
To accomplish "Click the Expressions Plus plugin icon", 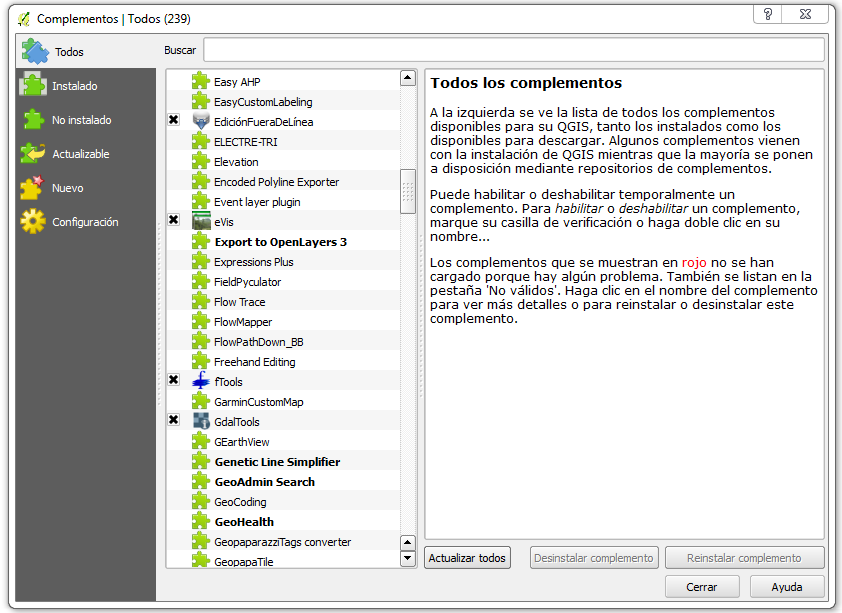I will 201,261.
